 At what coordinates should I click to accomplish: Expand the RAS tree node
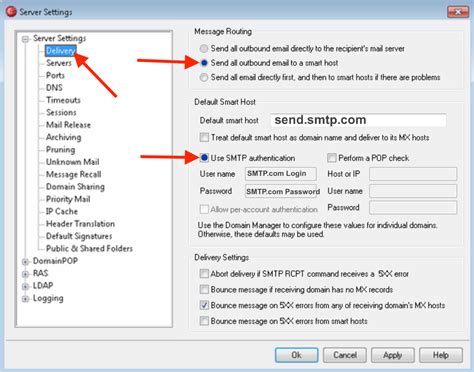[x=25, y=274]
